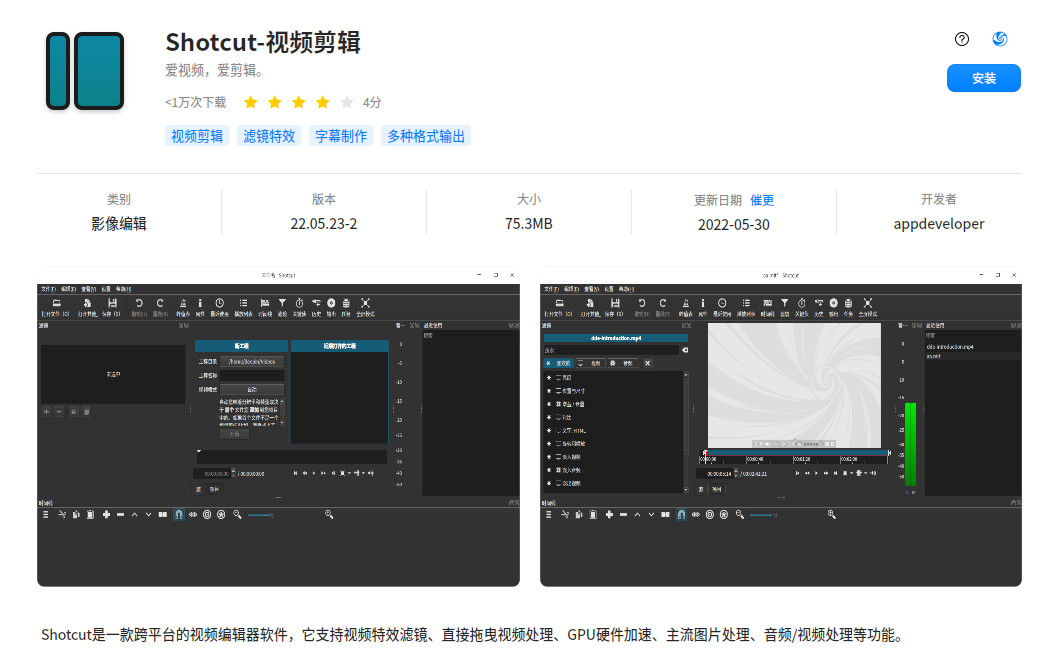Click the 更新日期 label
The width and height of the screenshot is (1039, 653).
click(x=718, y=200)
